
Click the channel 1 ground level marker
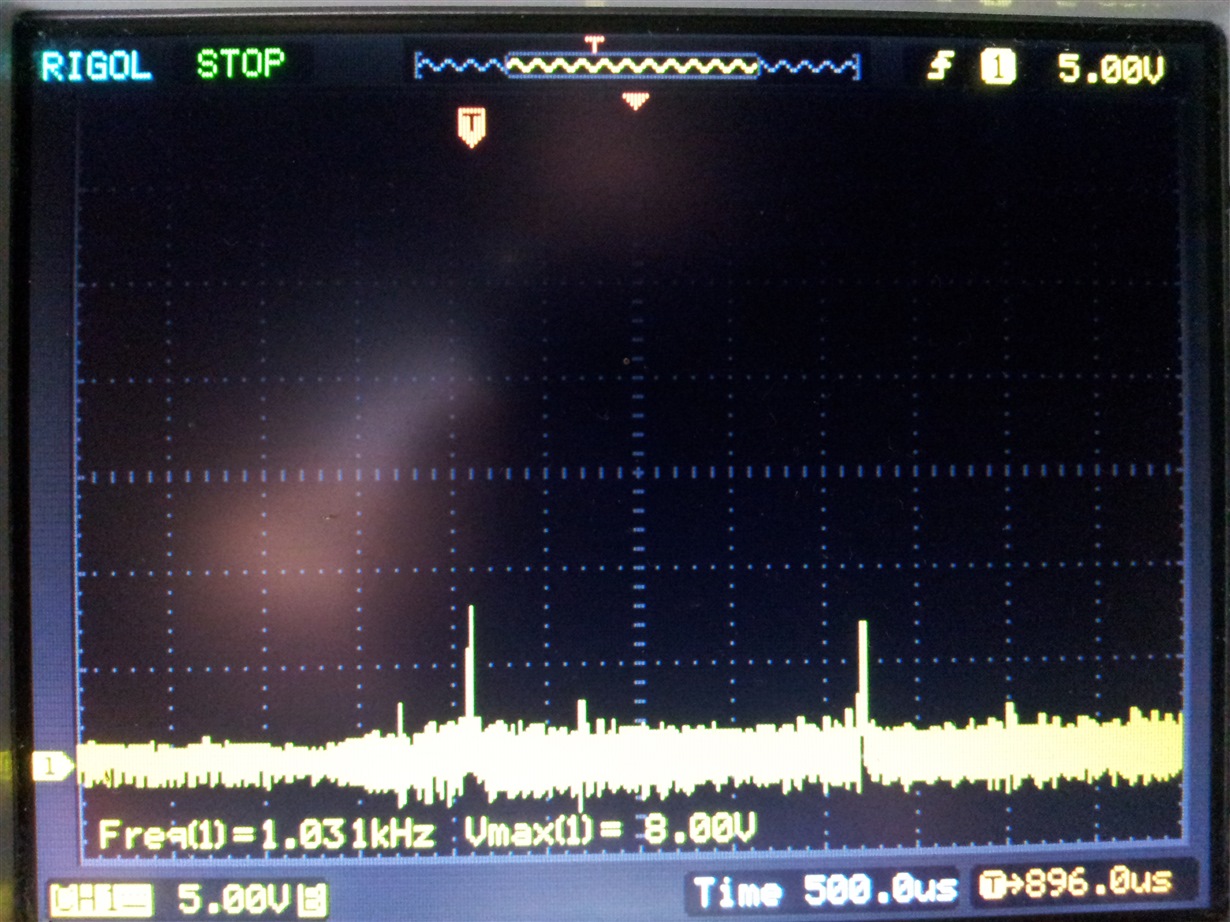(53, 766)
